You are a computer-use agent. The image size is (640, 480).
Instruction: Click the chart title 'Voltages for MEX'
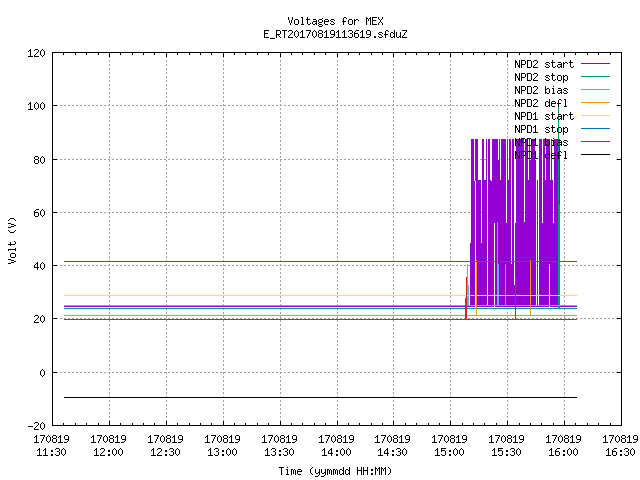click(x=335, y=21)
